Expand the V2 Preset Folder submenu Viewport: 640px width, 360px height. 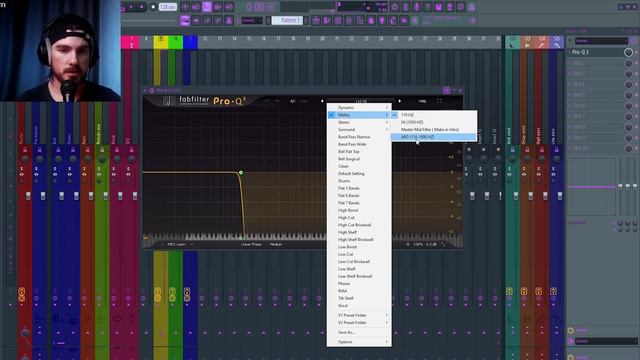click(x=359, y=322)
